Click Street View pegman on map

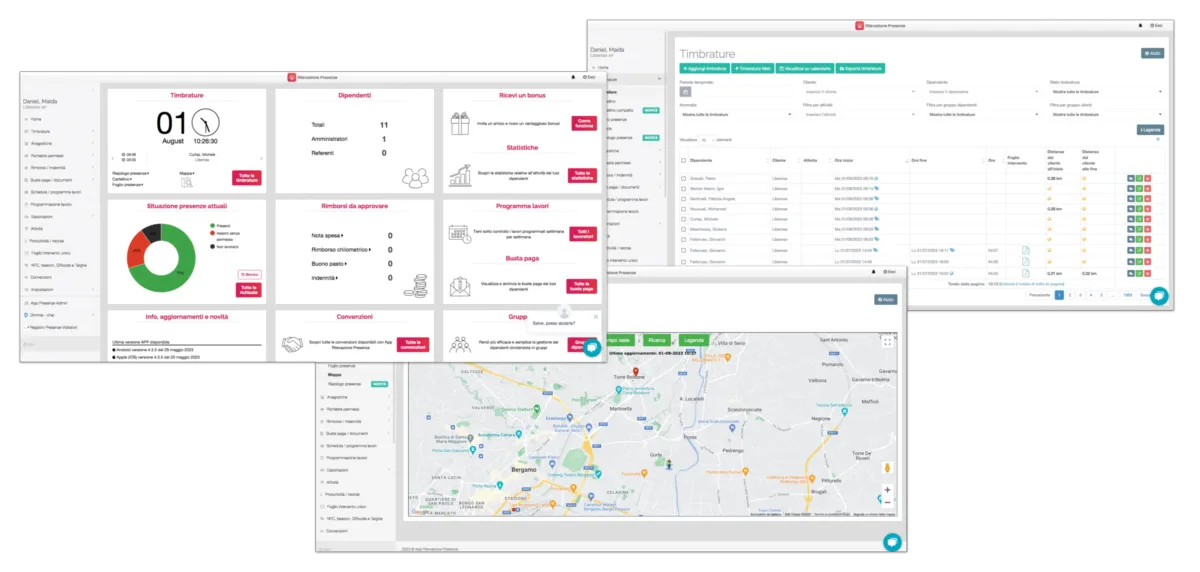887,467
